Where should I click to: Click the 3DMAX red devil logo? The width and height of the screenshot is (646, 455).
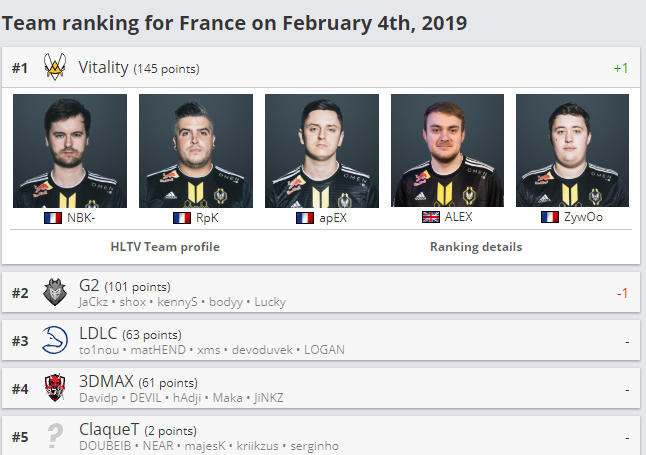pyautogui.click(x=55, y=388)
